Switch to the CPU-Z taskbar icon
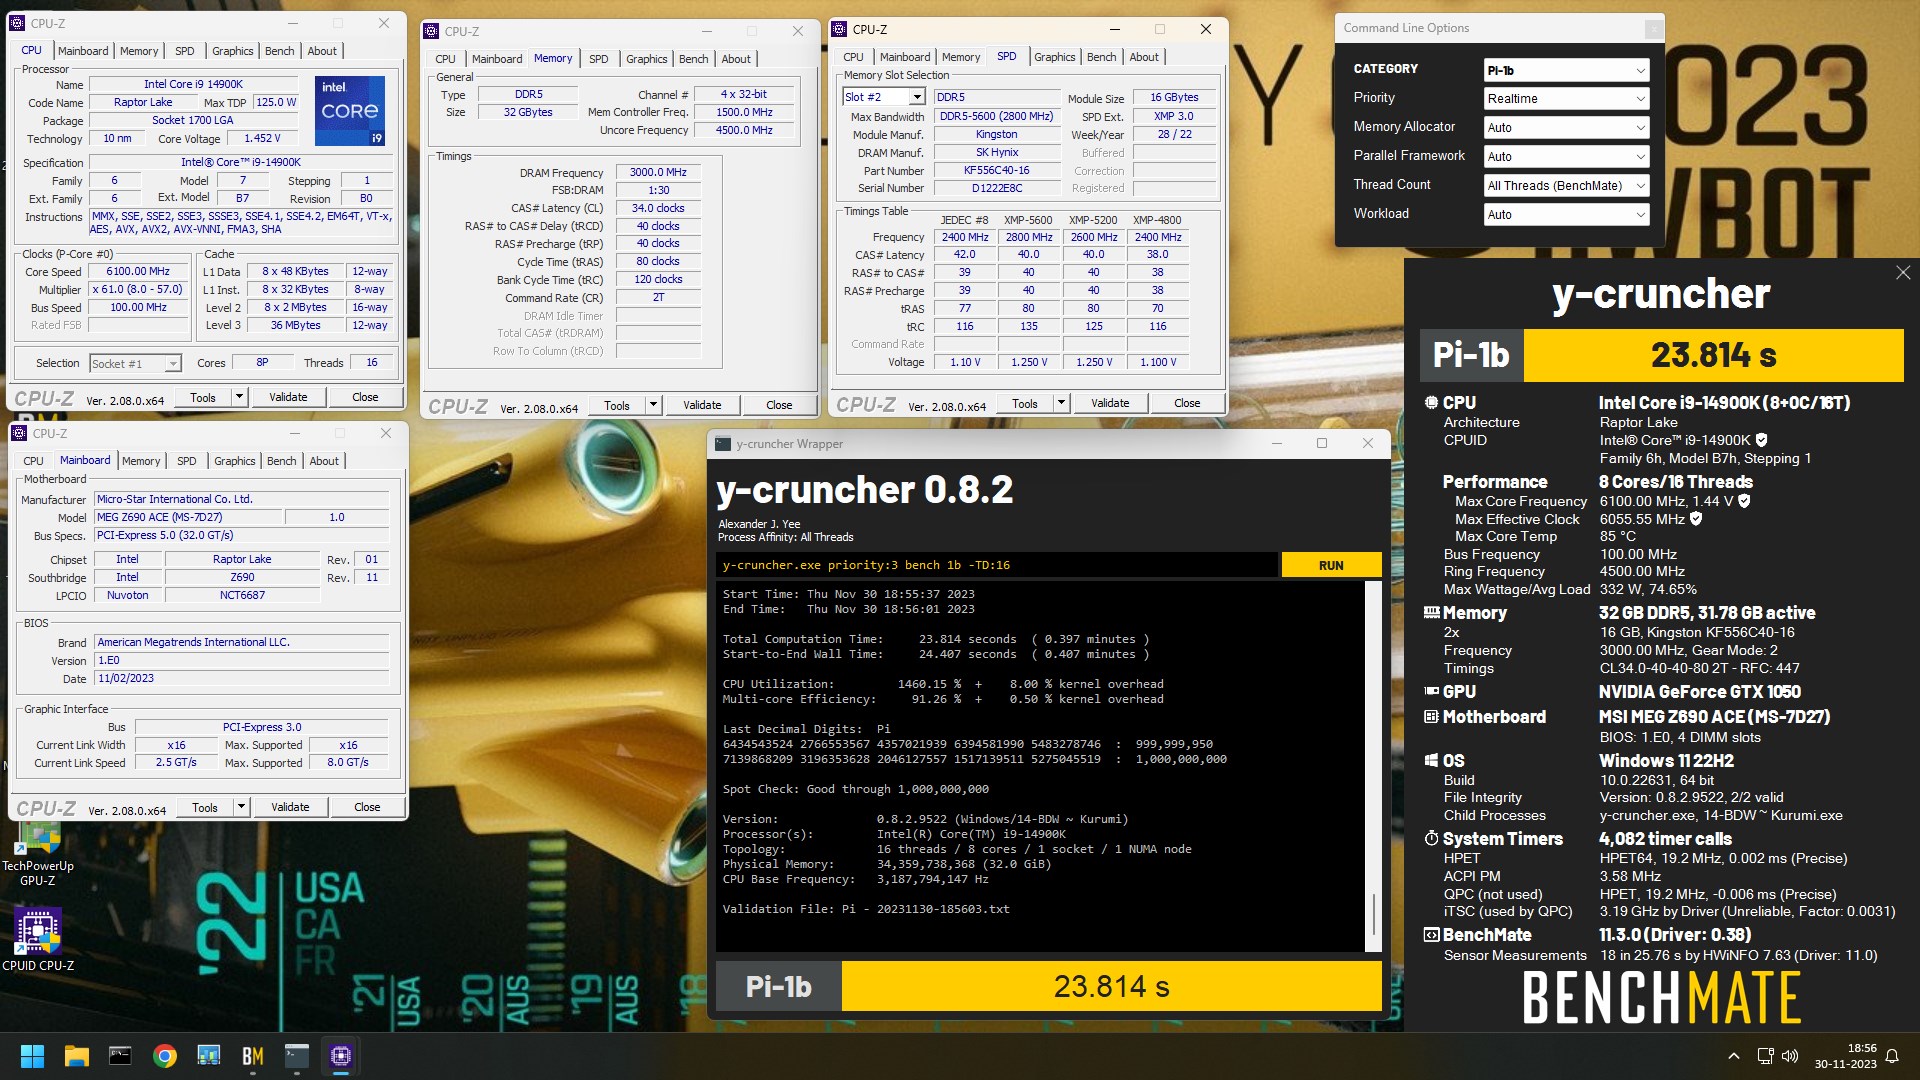Viewport: 1920px width, 1080px height. point(341,1056)
